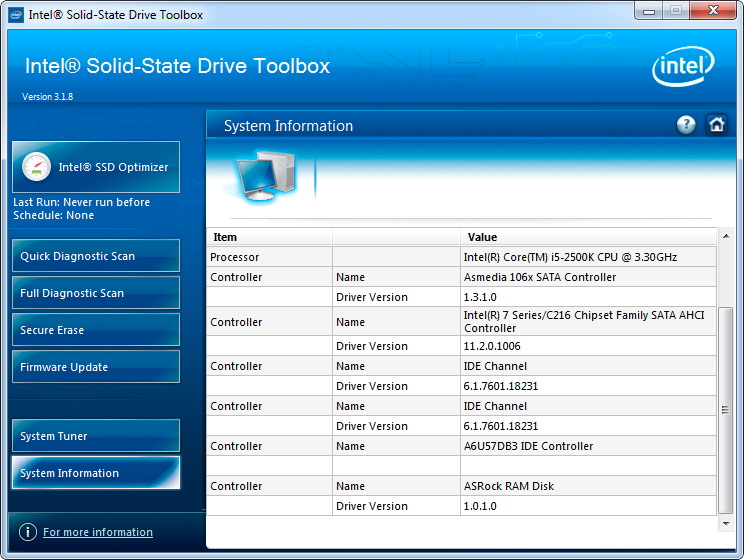Close the Toolbox window
The image size is (744, 560).
click(x=713, y=10)
